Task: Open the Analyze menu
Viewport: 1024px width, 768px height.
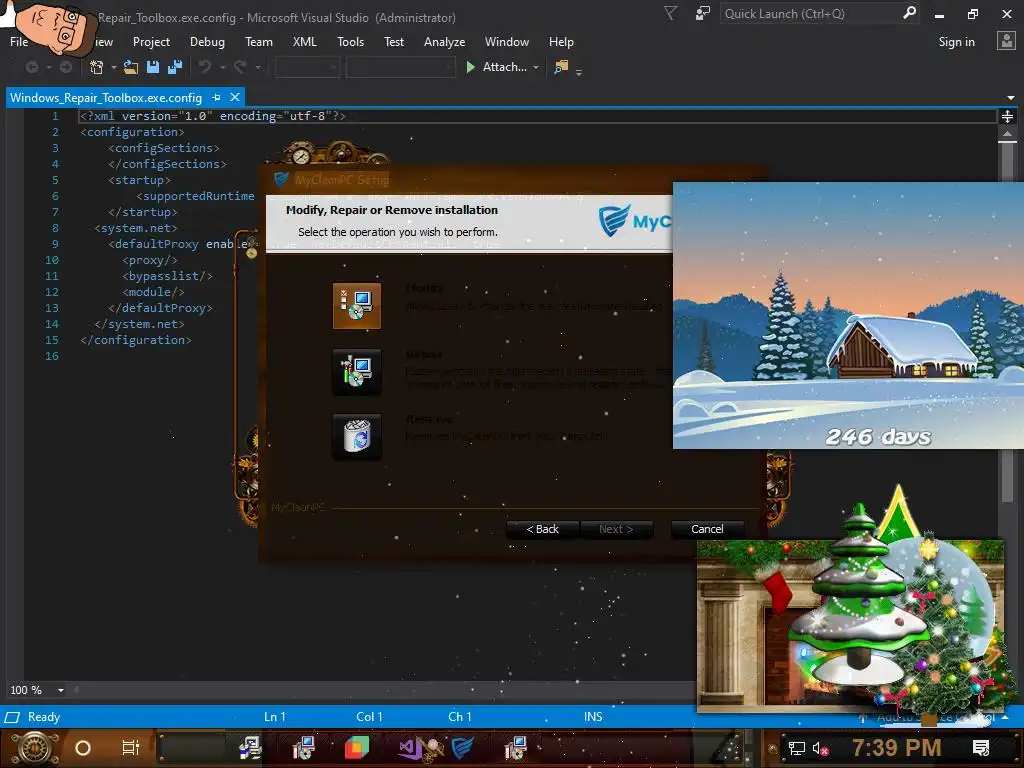Action: coord(444,42)
